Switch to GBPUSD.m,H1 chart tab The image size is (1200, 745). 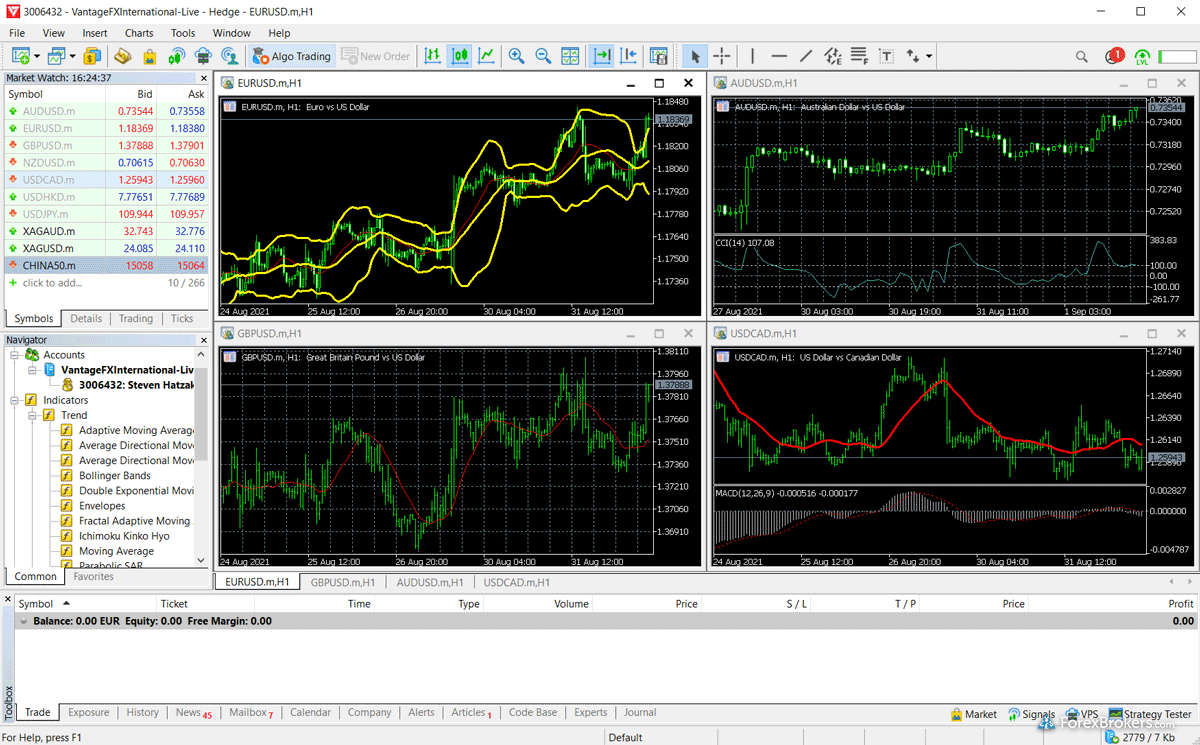point(342,582)
